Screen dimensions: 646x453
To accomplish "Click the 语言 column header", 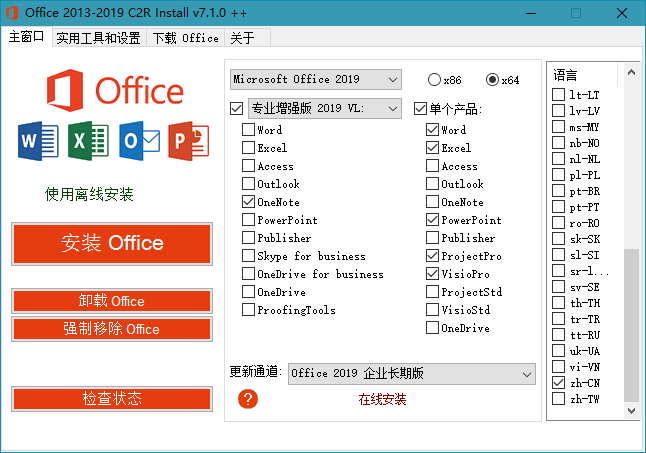I will click(584, 75).
